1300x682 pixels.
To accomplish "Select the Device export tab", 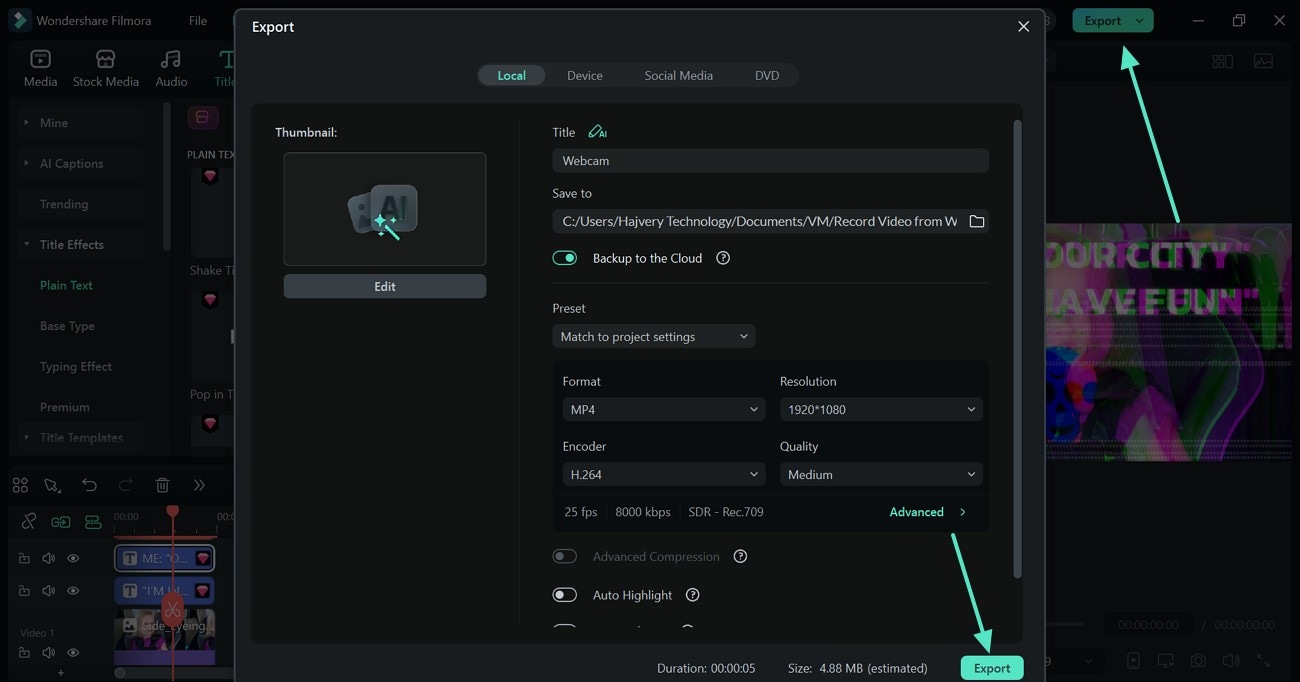I will [584, 75].
